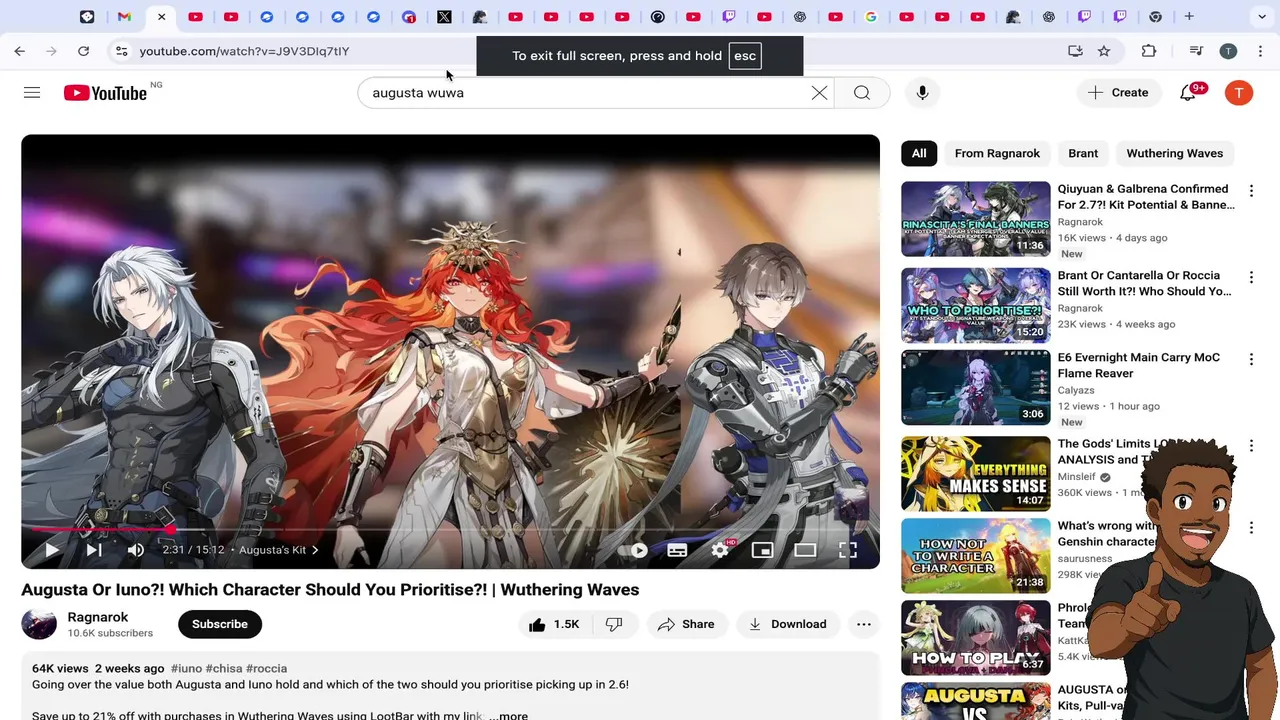
Task: Dislike the video
Action: point(614,624)
